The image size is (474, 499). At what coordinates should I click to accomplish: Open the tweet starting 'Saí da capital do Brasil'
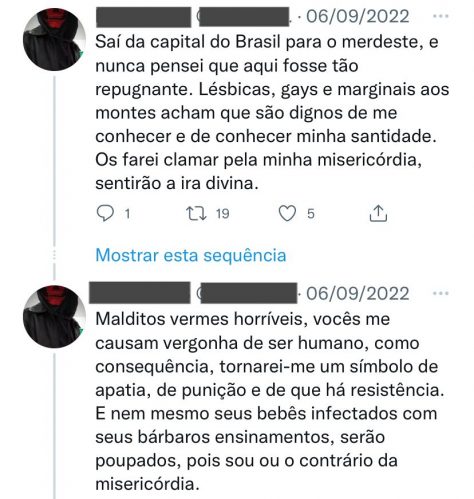[x=272, y=113]
